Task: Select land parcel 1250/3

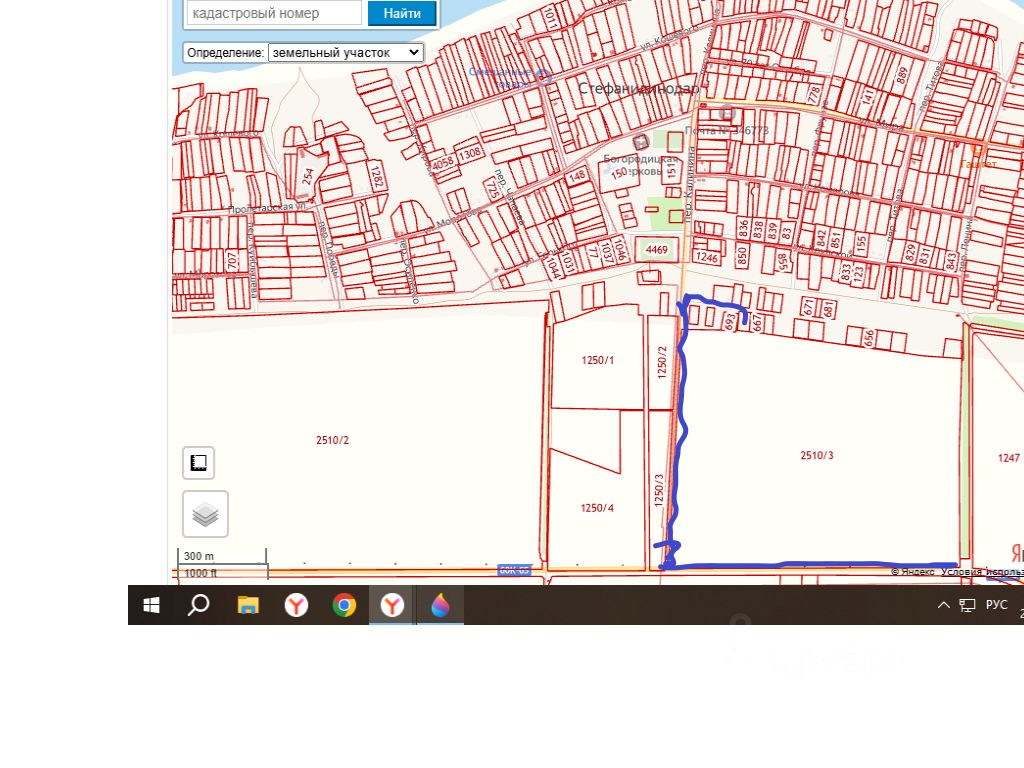Action: (659, 490)
